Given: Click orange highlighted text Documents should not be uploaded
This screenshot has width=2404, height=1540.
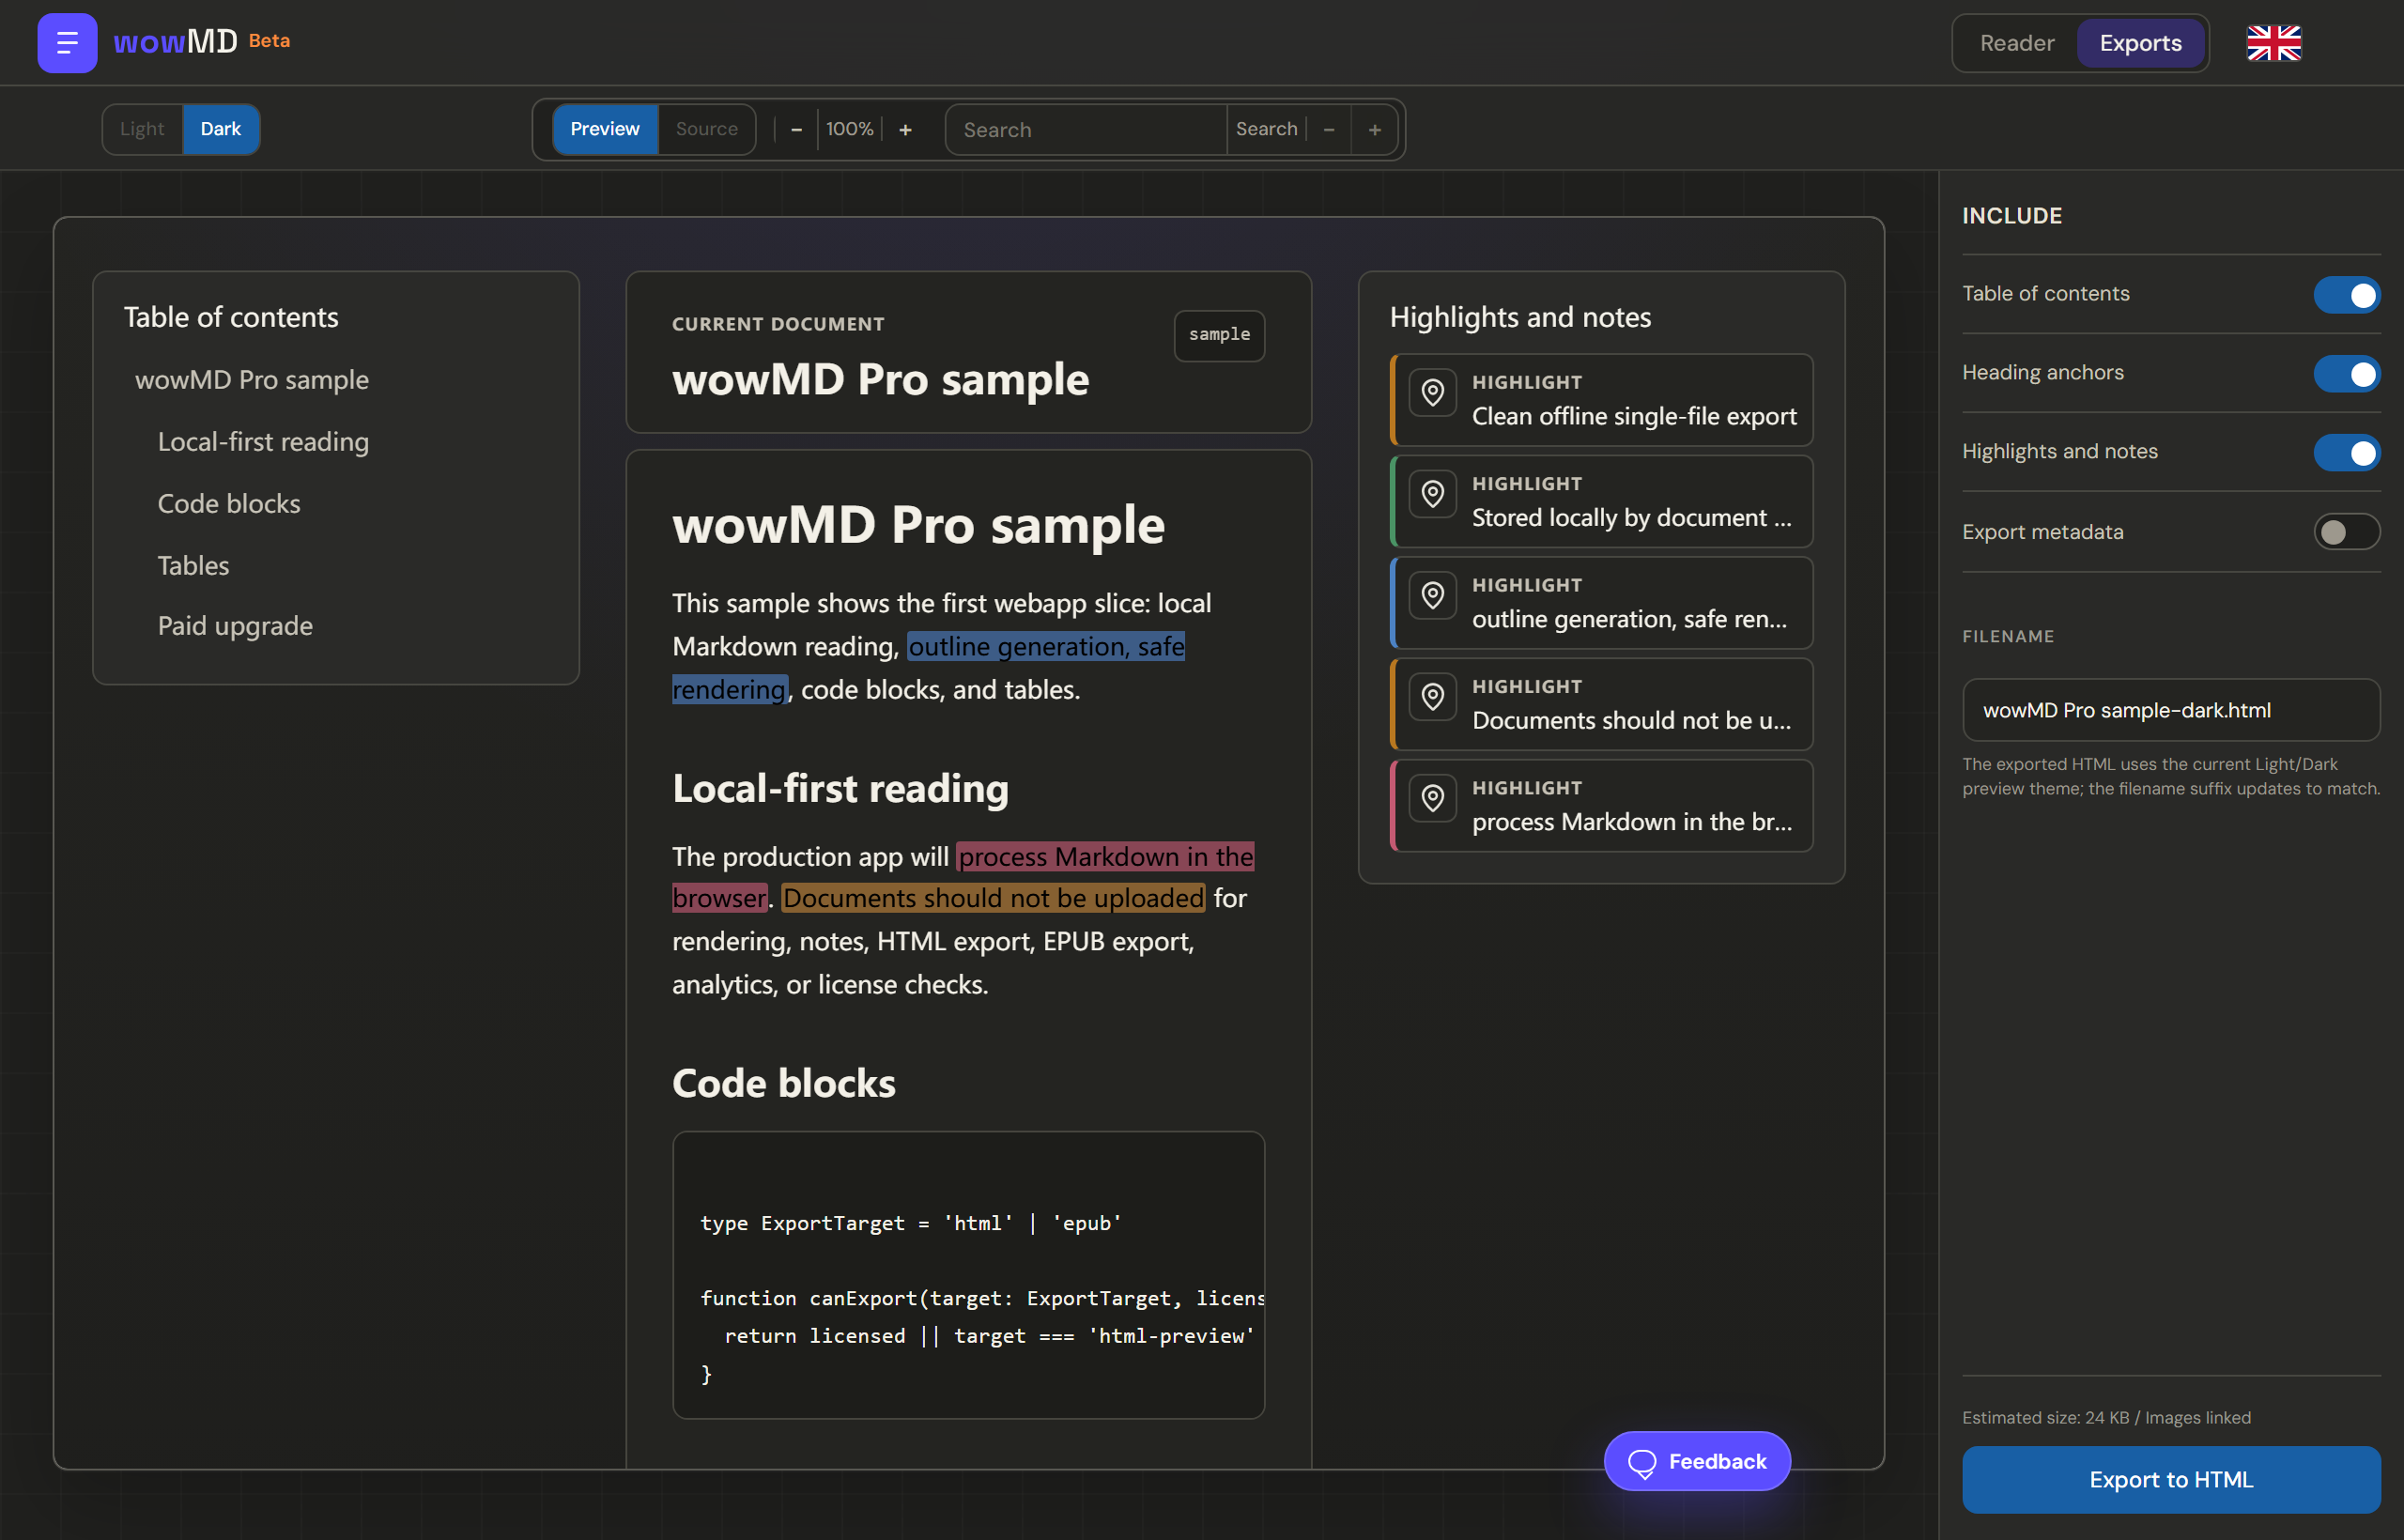Looking at the screenshot, I should click(993, 899).
